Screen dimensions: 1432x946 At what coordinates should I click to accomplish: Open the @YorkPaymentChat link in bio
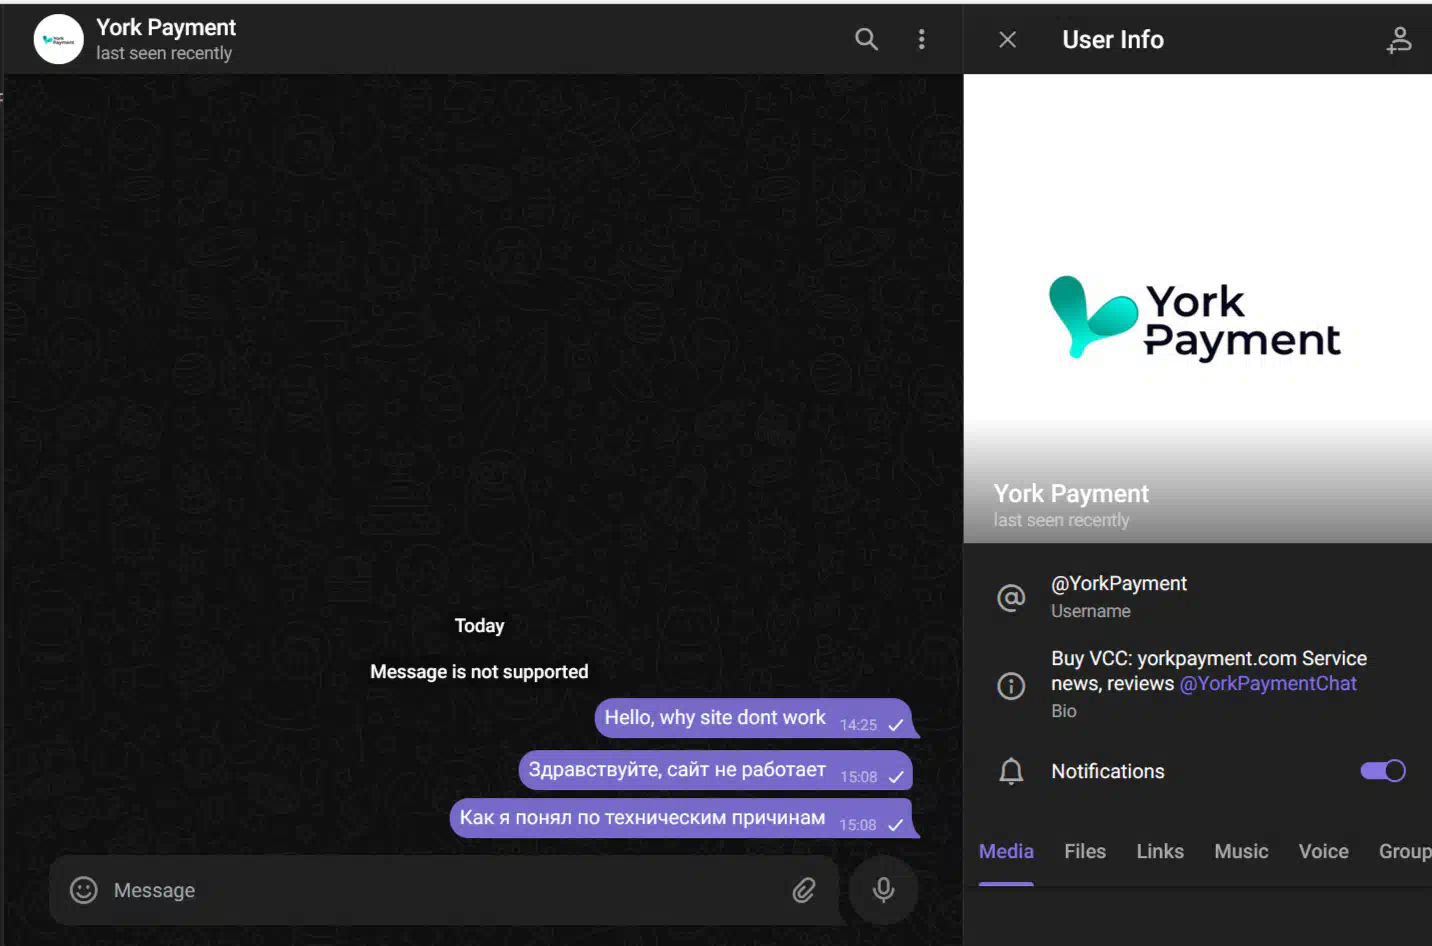pyautogui.click(x=1268, y=683)
